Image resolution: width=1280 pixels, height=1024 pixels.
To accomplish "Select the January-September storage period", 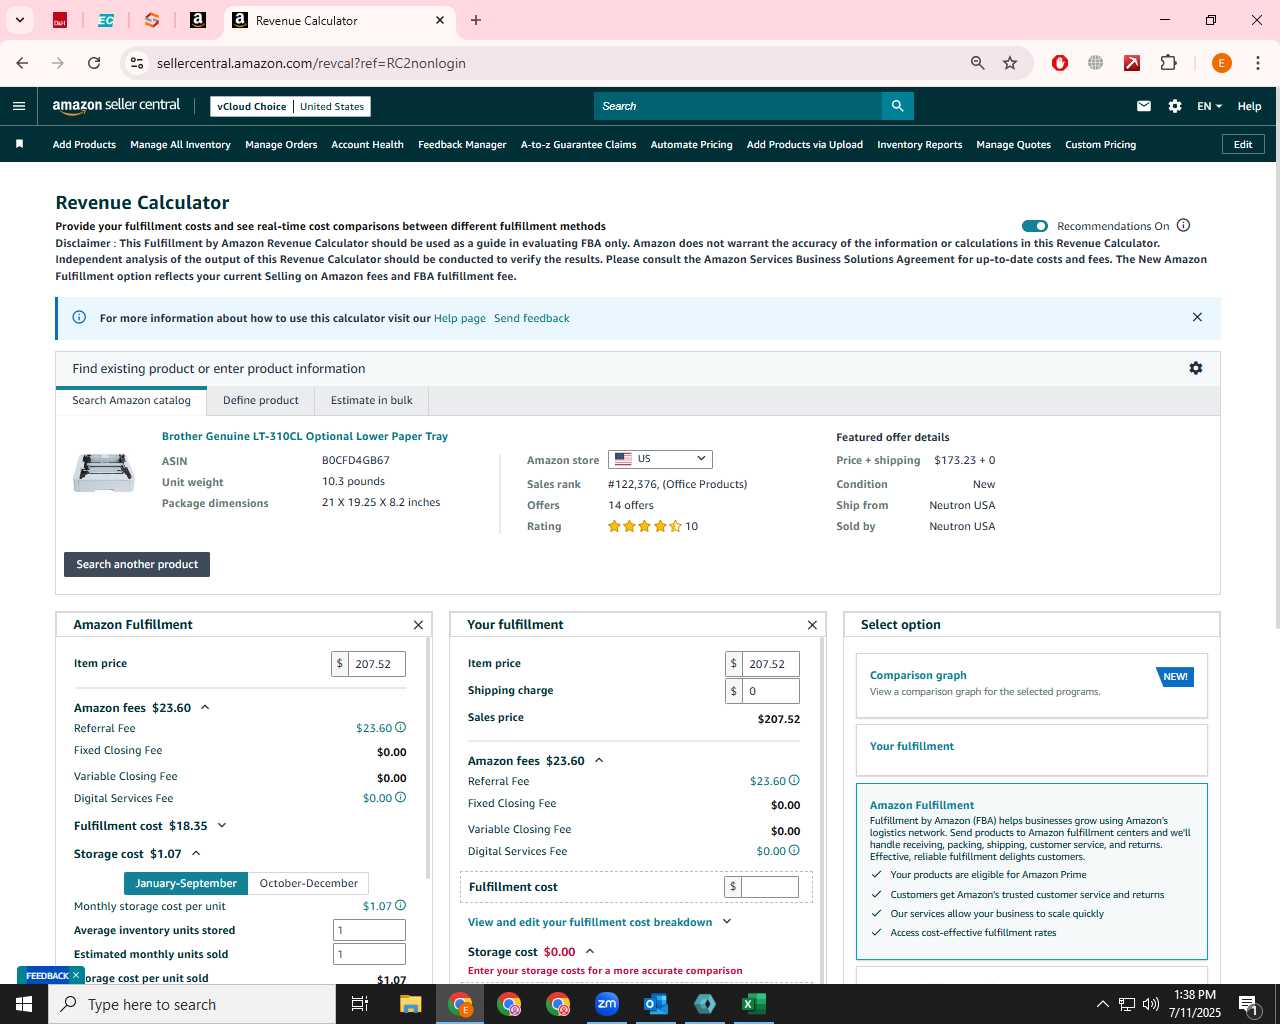I will 186,883.
